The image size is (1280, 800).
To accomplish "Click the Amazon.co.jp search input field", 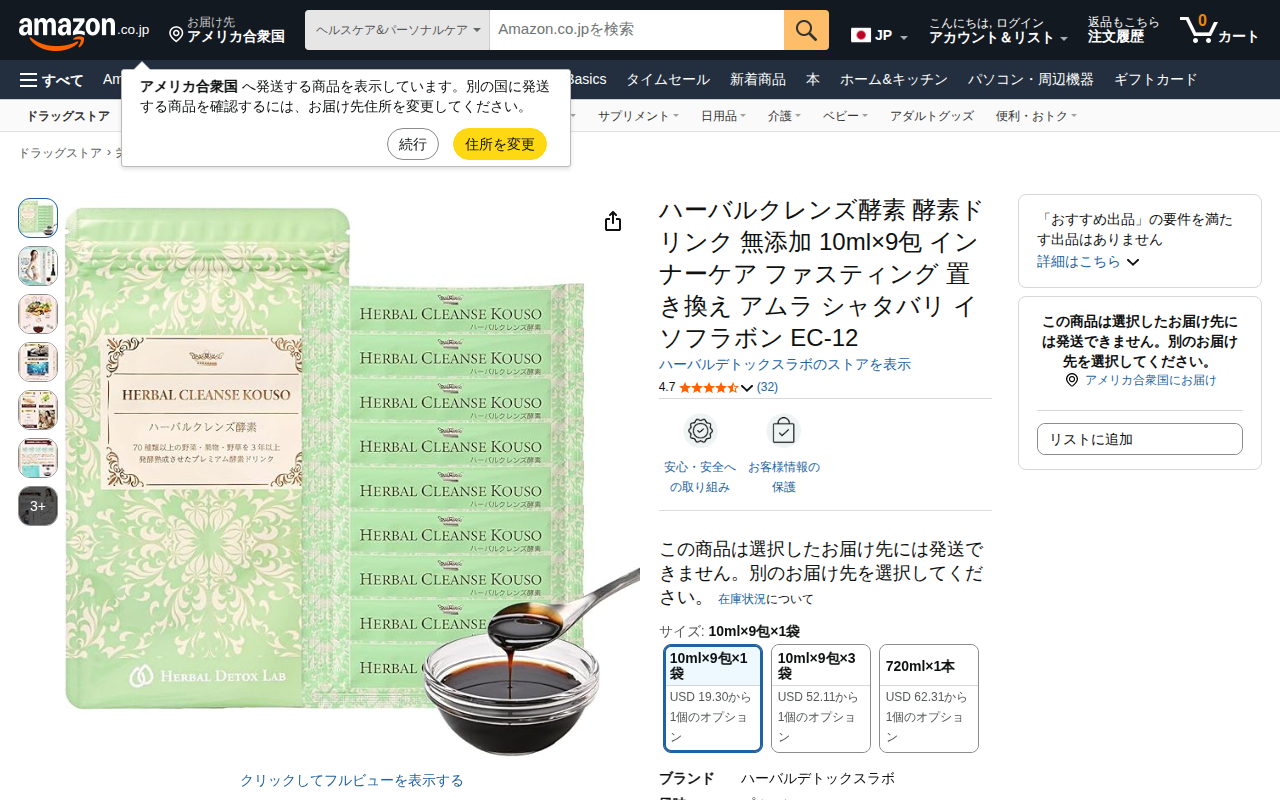I will [637, 30].
